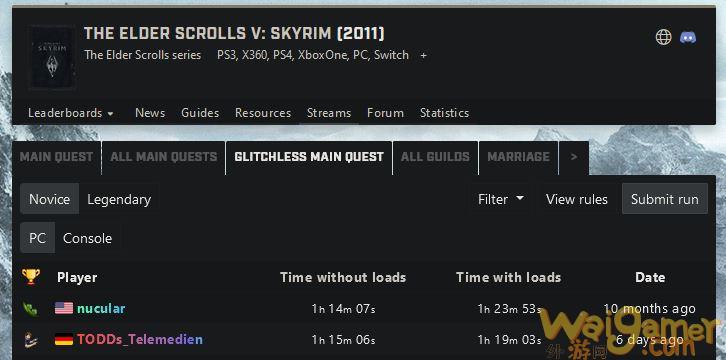Screen dimensions: 726x360
Task: Open the Skyrim game cover thumbnail
Action: tap(52, 57)
